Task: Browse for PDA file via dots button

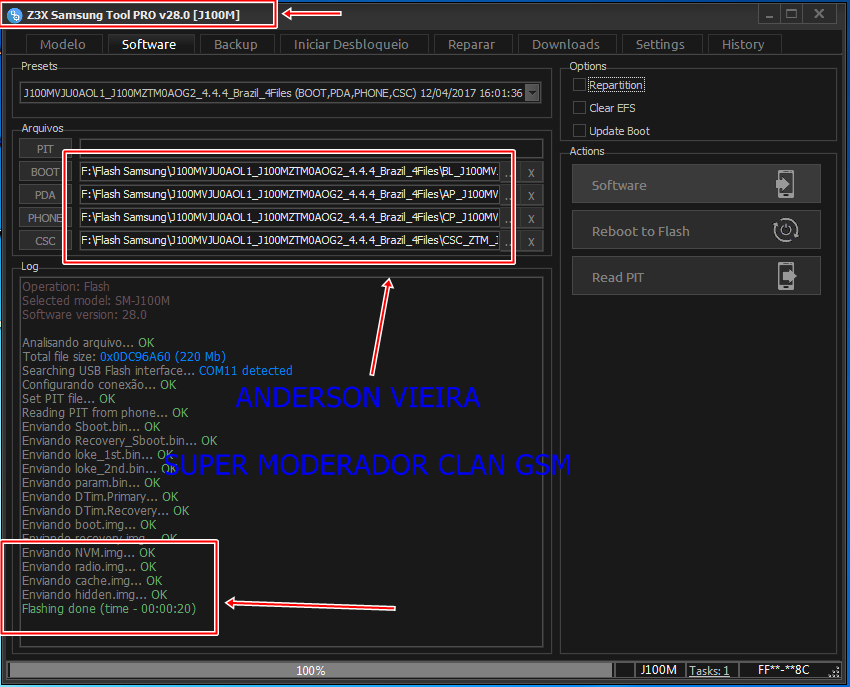Action: tap(507, 195)
